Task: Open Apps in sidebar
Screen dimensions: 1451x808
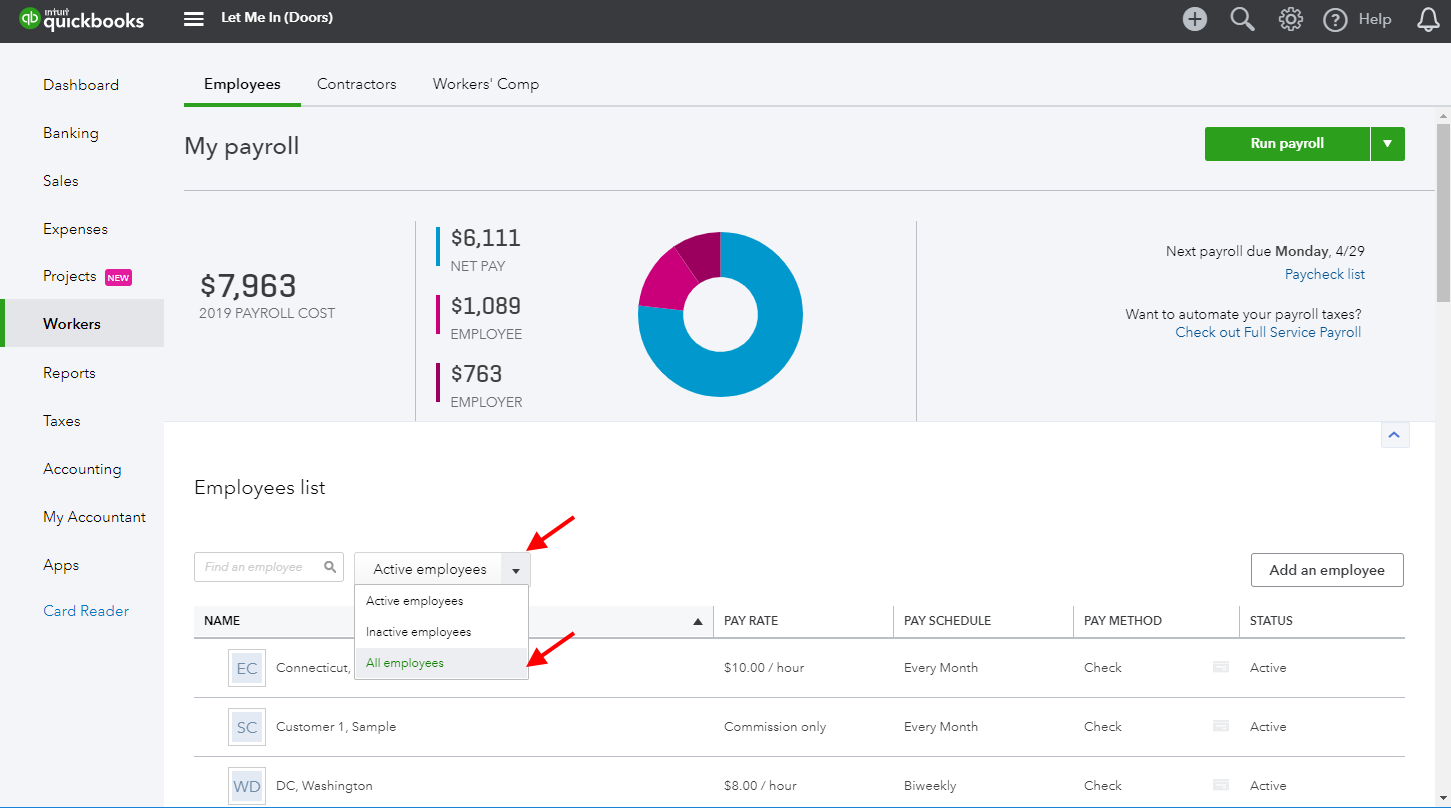Action: (61, 565)
